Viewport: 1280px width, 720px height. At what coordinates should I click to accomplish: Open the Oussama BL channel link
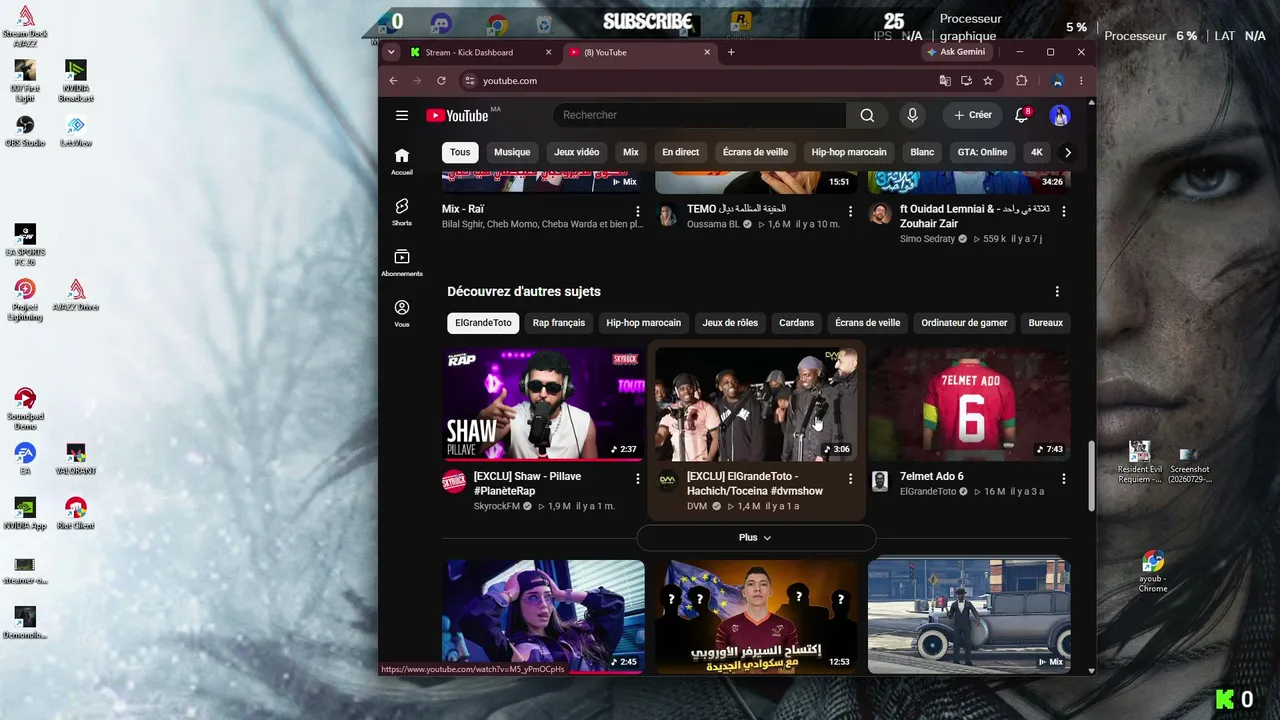(x=713, y=224)
